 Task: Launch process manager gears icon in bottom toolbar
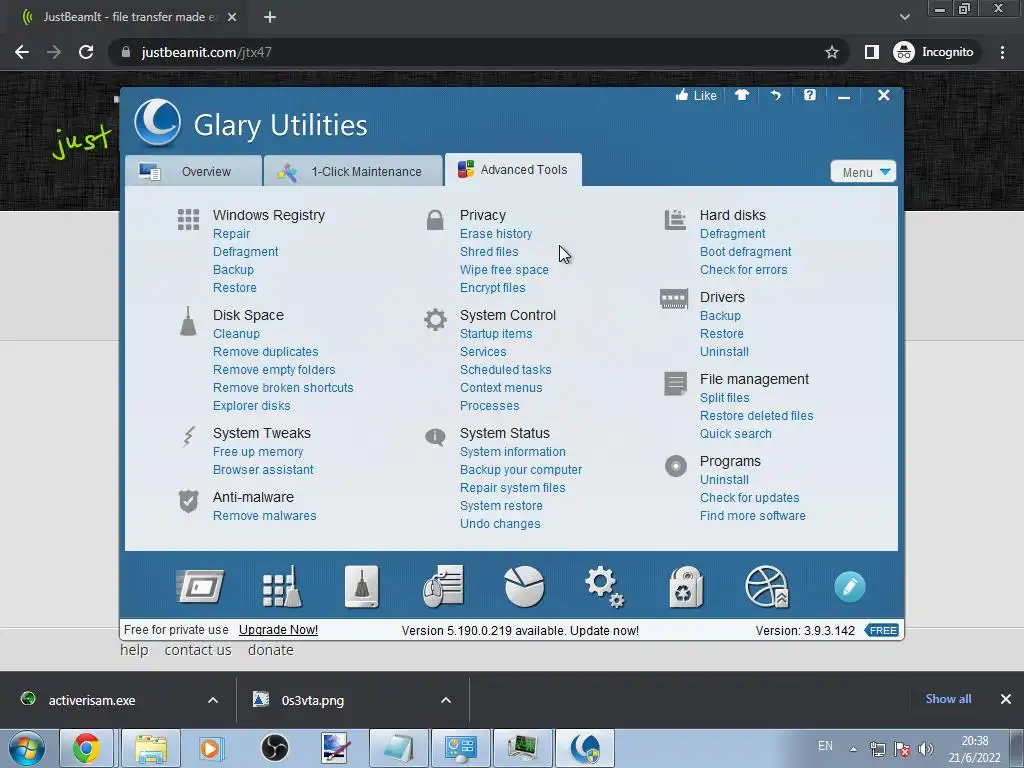tap(605, 587)
